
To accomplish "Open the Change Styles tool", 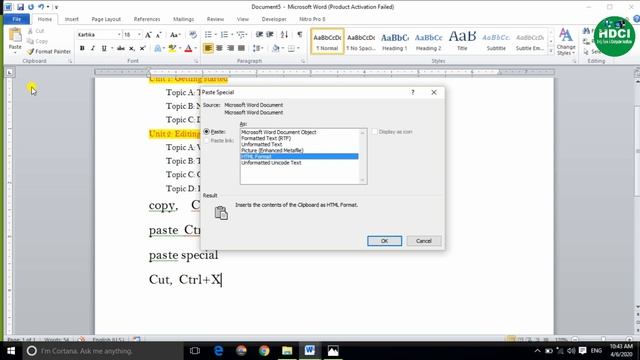I will (x=566, y=42).
